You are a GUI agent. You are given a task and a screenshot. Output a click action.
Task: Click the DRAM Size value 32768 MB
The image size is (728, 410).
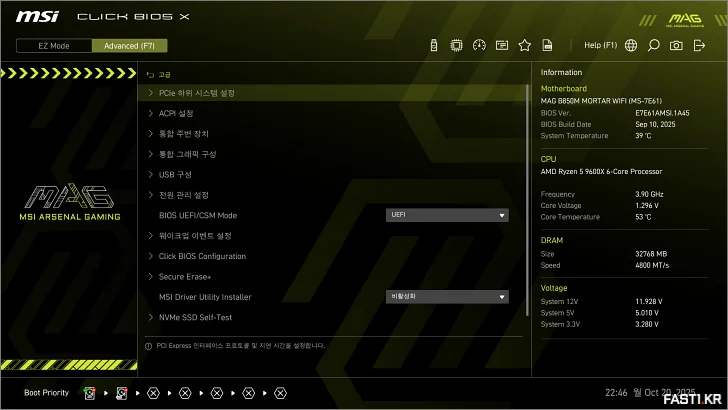(x=651, y=254)
